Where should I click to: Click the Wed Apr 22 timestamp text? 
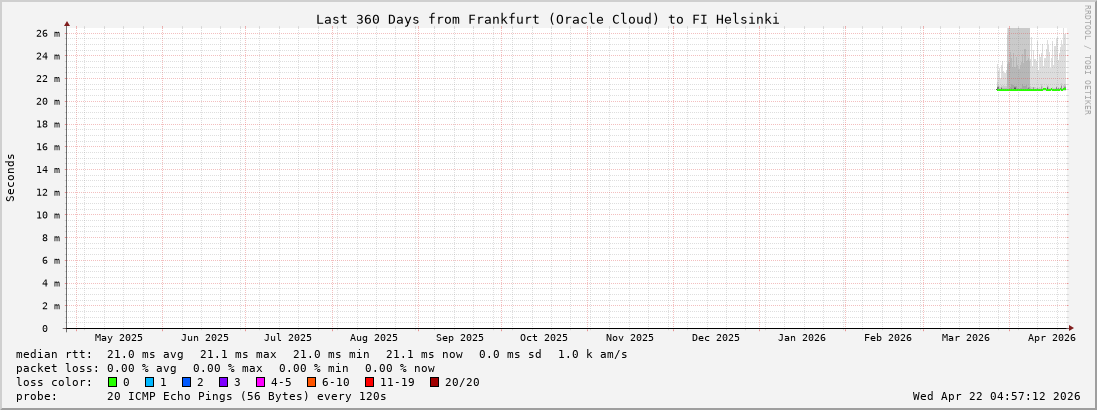click(996, 396)
